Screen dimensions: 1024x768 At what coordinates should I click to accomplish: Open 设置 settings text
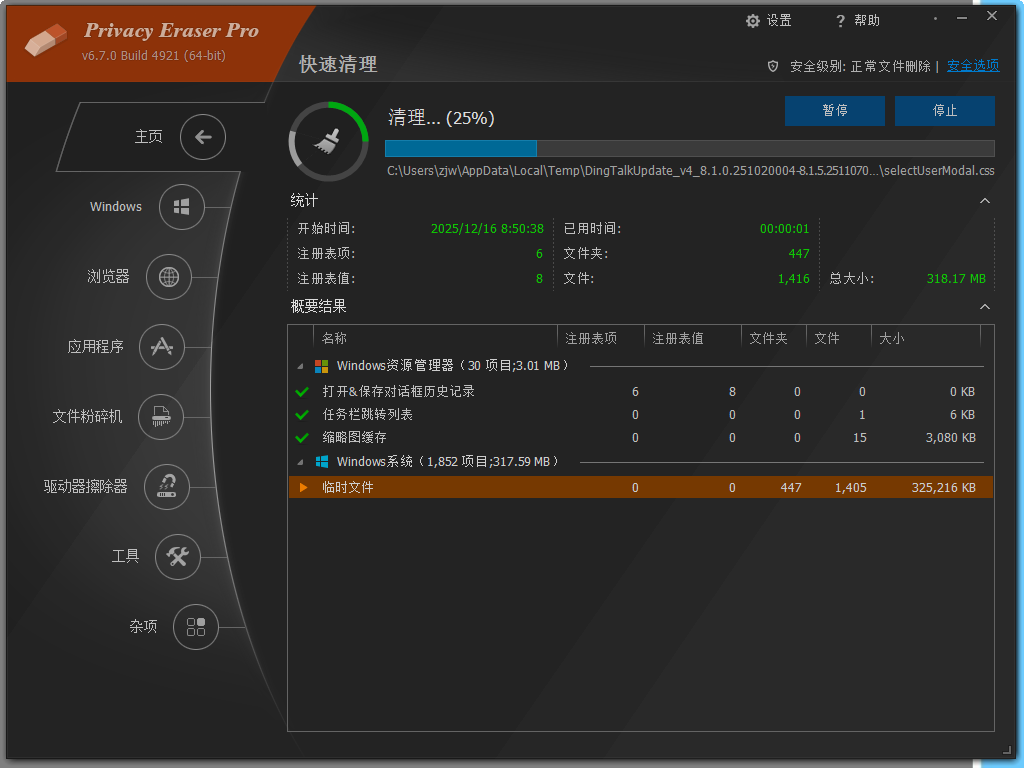[x=779, y=21]
